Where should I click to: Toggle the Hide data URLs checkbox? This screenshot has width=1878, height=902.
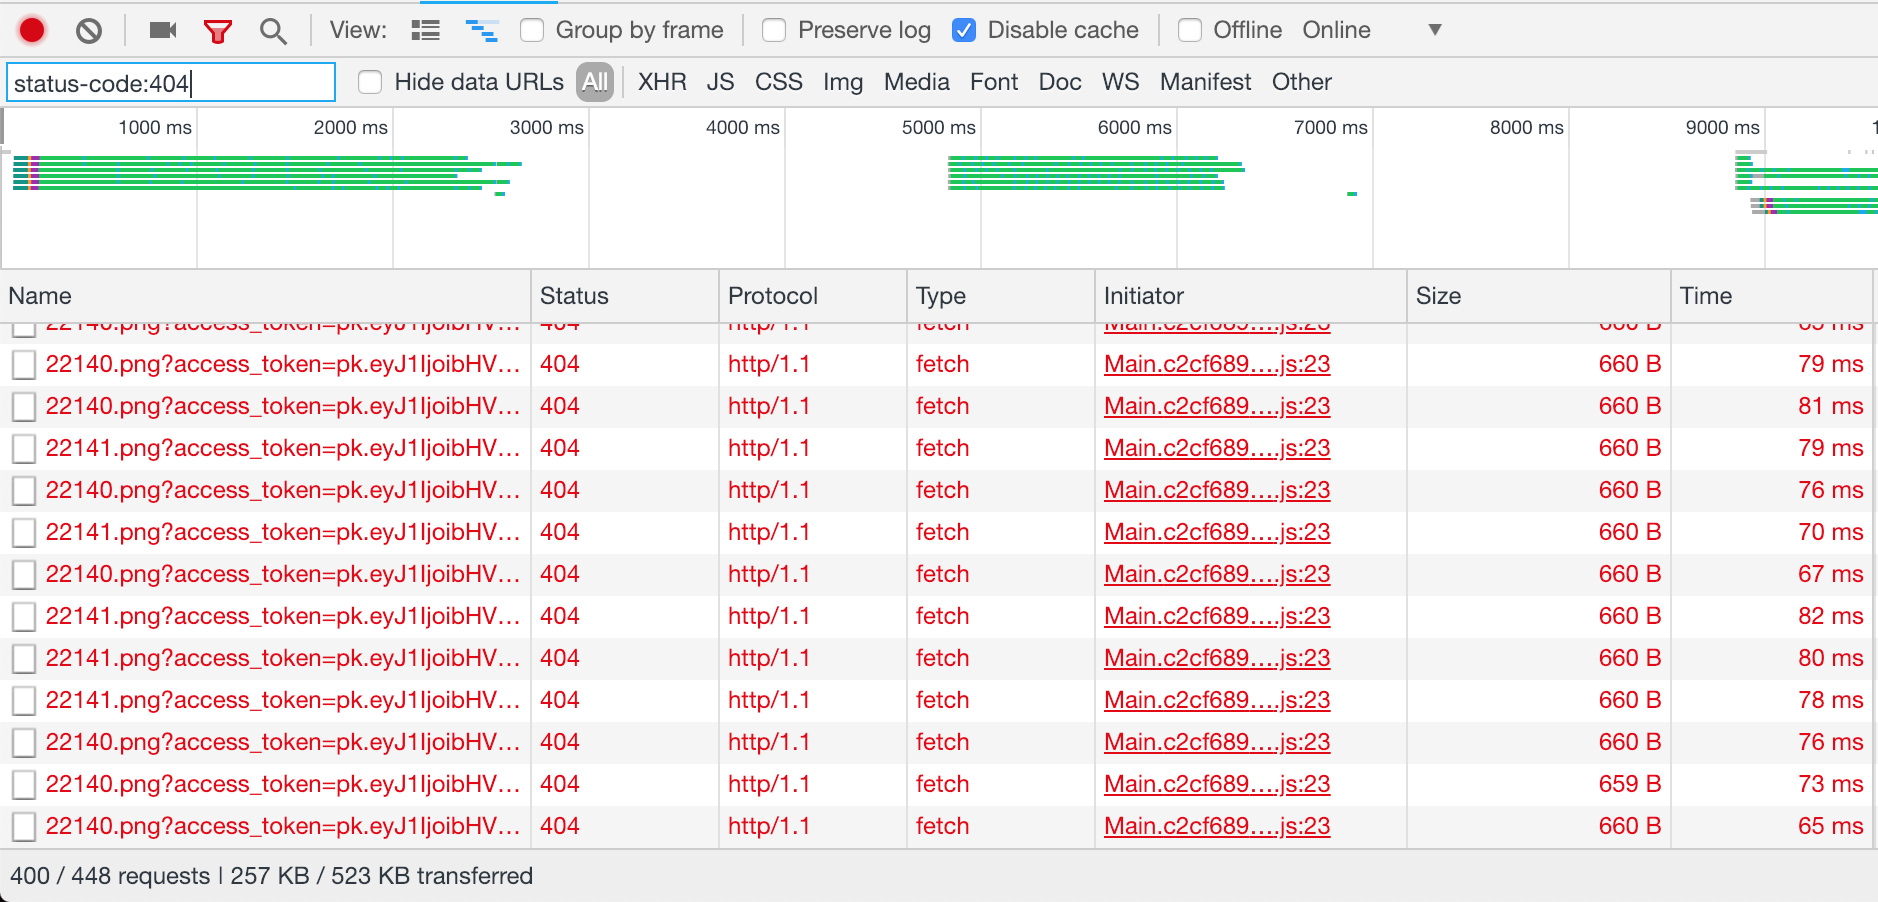(370, 82)
